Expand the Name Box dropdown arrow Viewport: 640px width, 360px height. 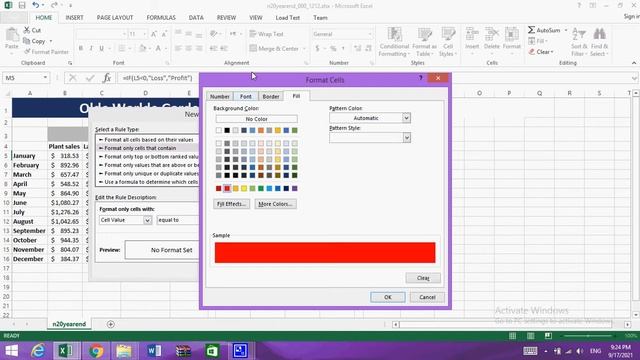click(x=45, y=78)
